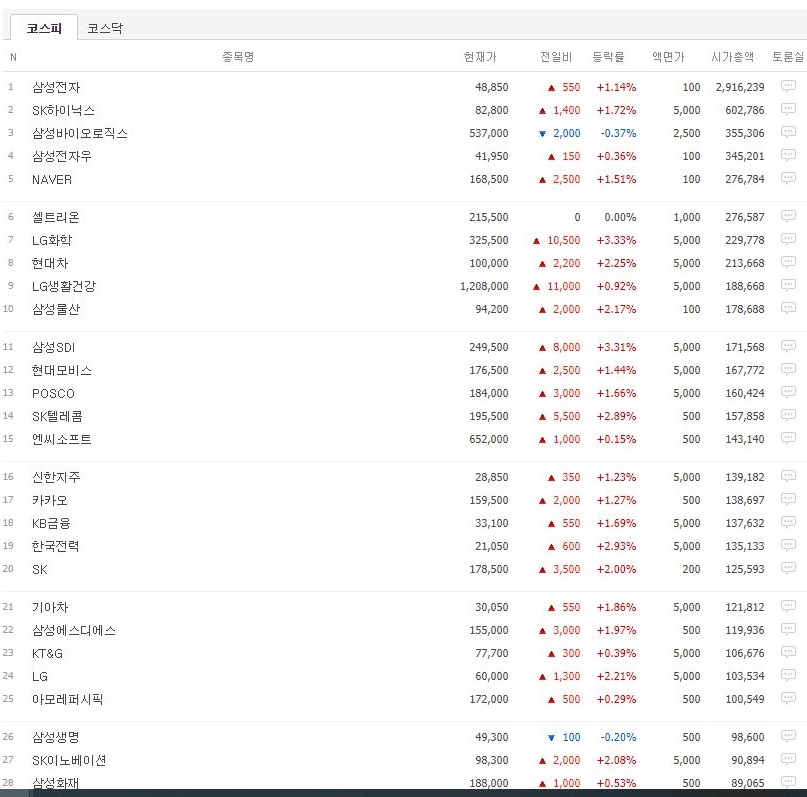Switch to the 코스닥 tab
The height and width of the screenshot is (797, 807).
click(x=105, y=28)
